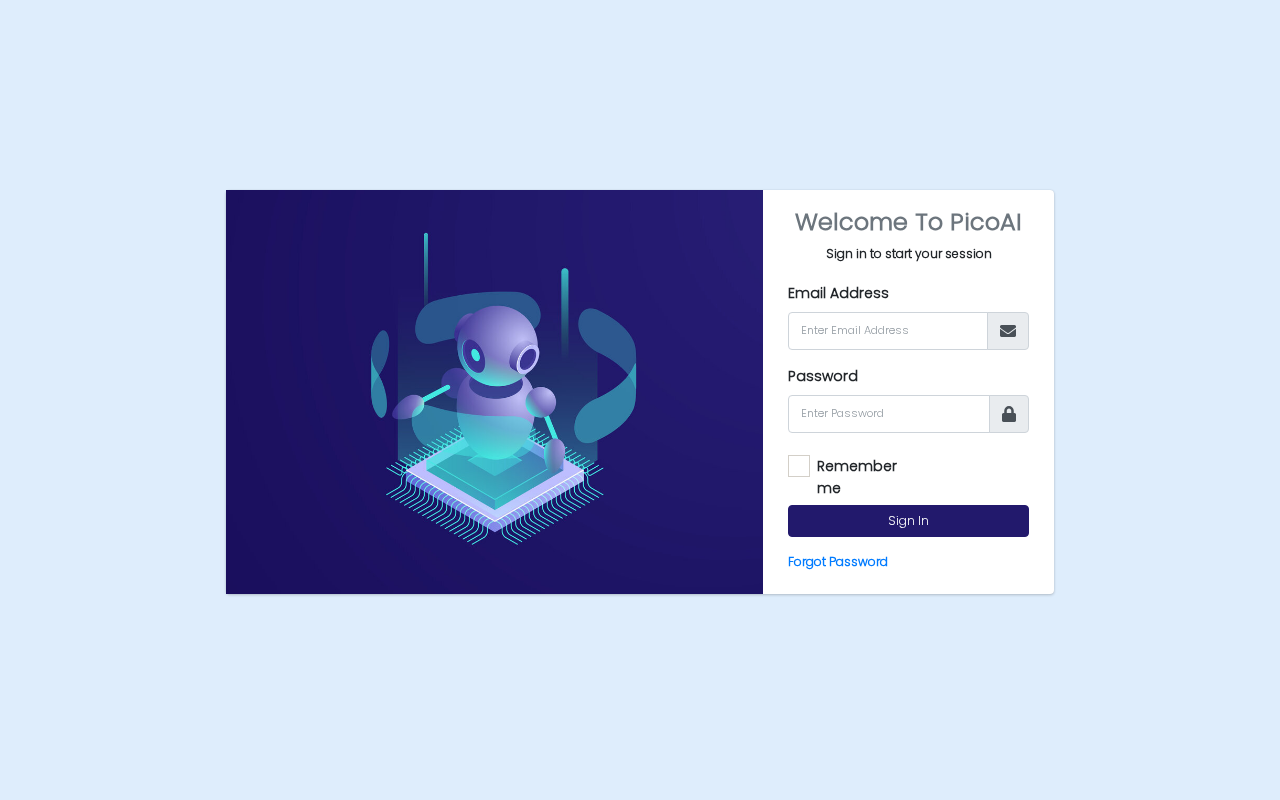
Task: Focus the Enter Email Address field
Action: [888, 331]
